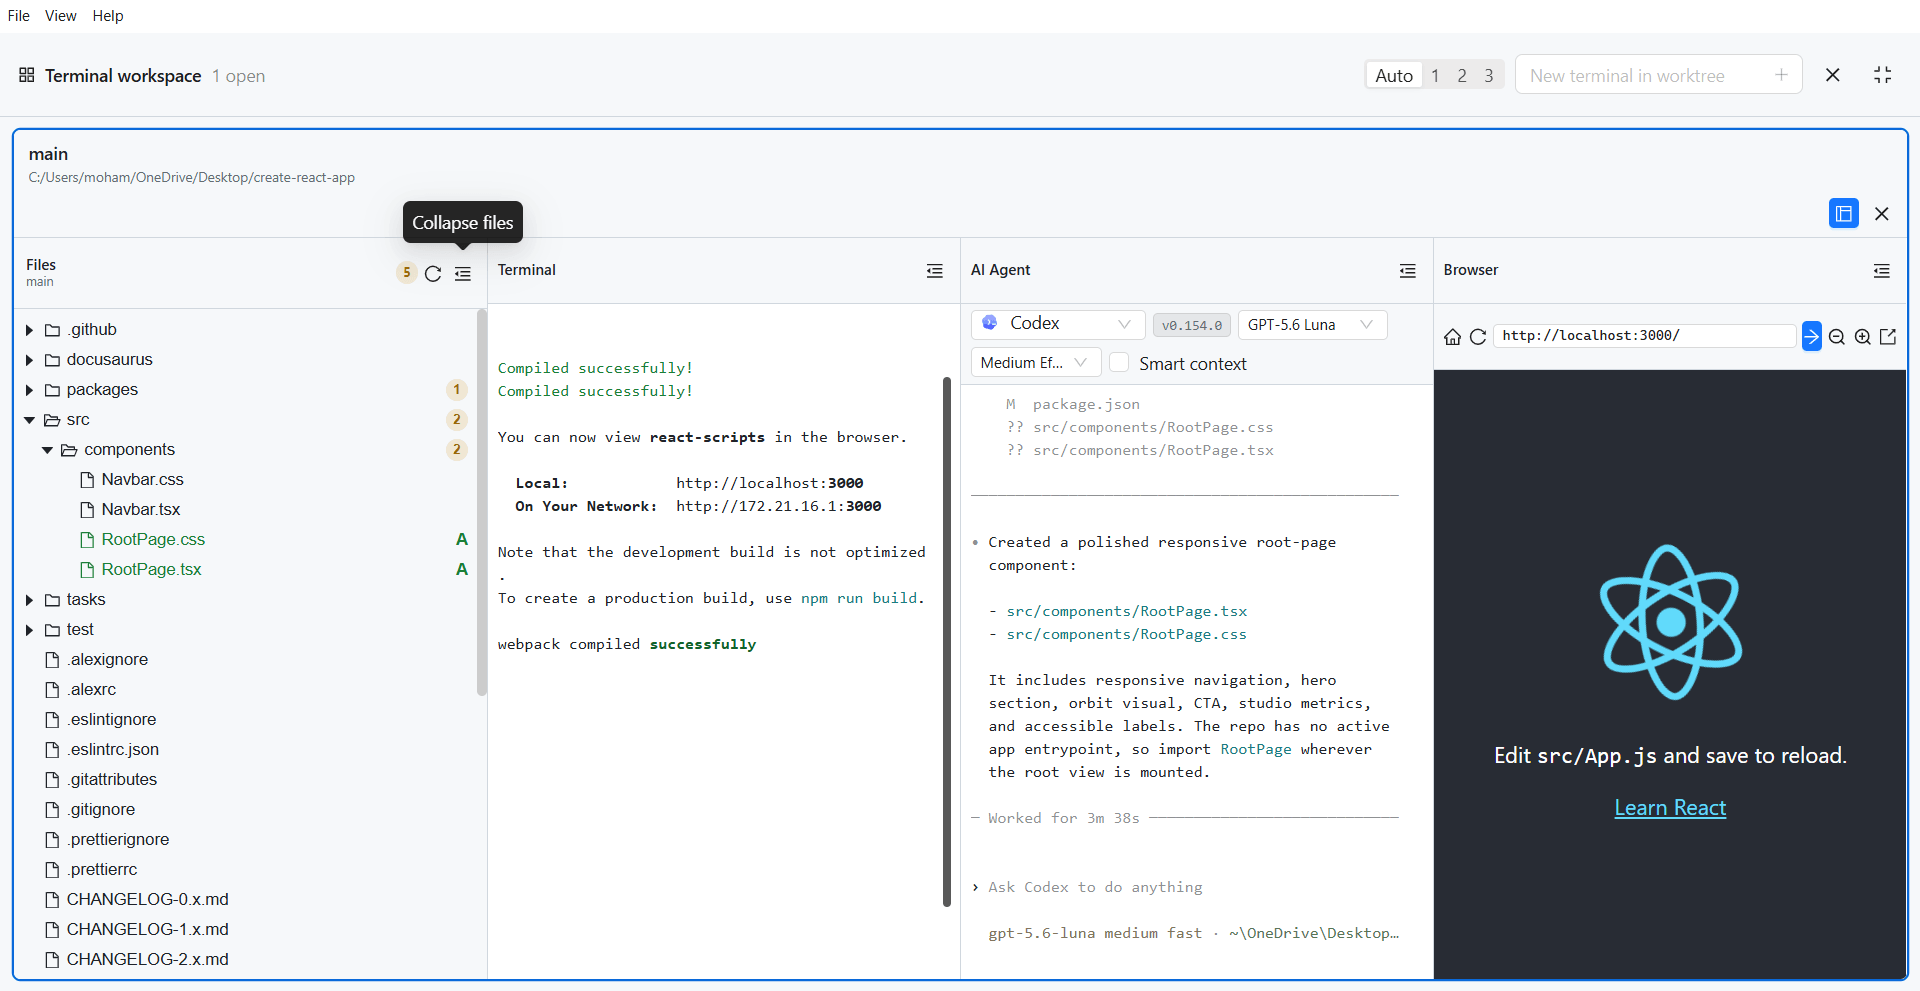Open the Help menu
Image resolution: width=1920 pixels, height=991 pixels.
[x=108, y=16]
